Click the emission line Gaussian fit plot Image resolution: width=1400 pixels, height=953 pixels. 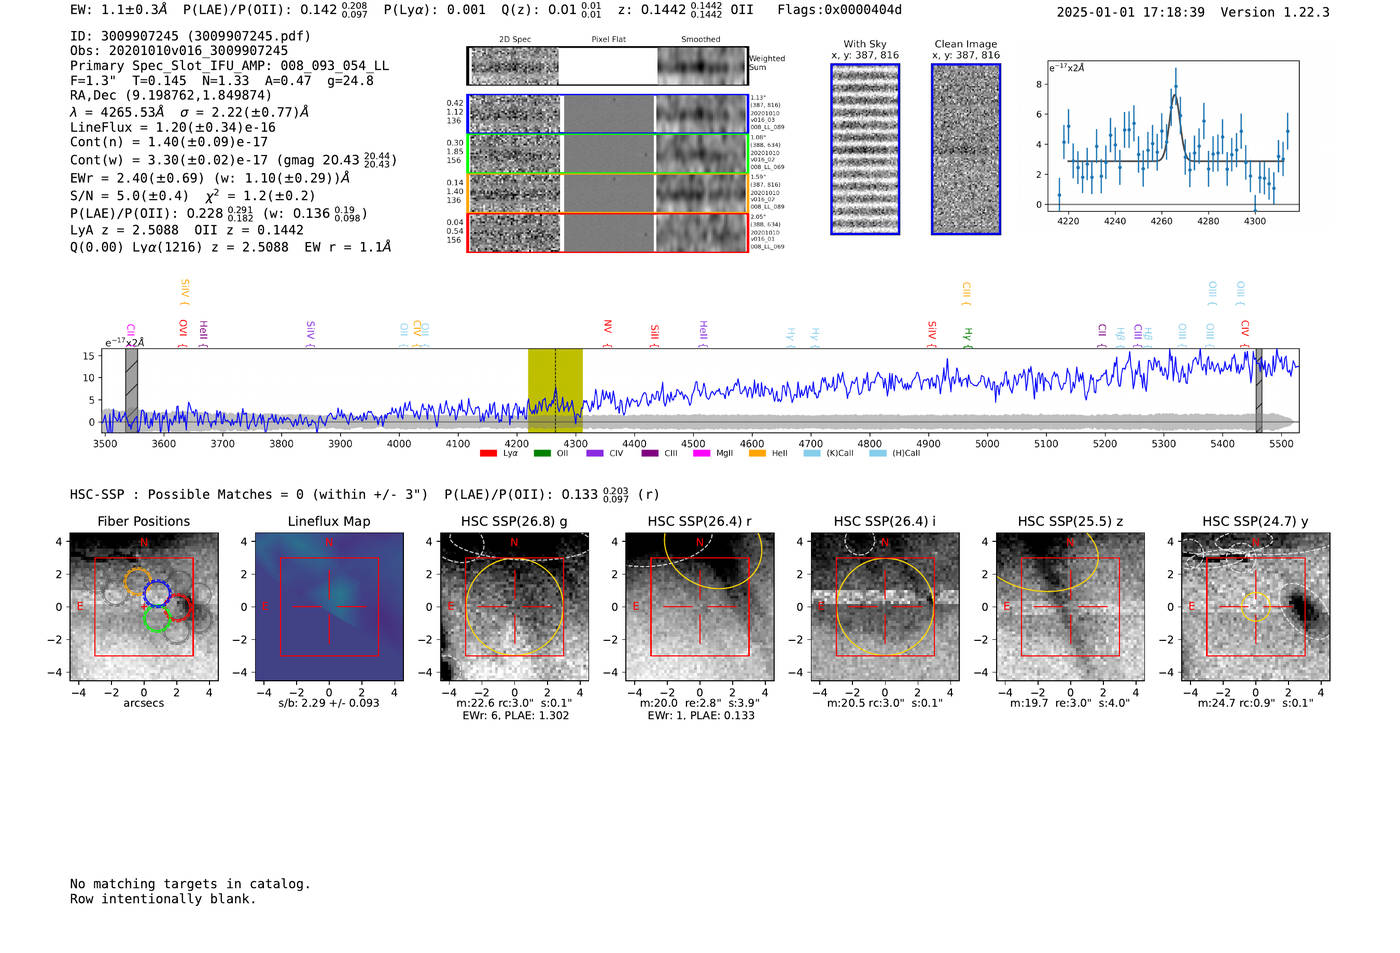coord(1173,136)
